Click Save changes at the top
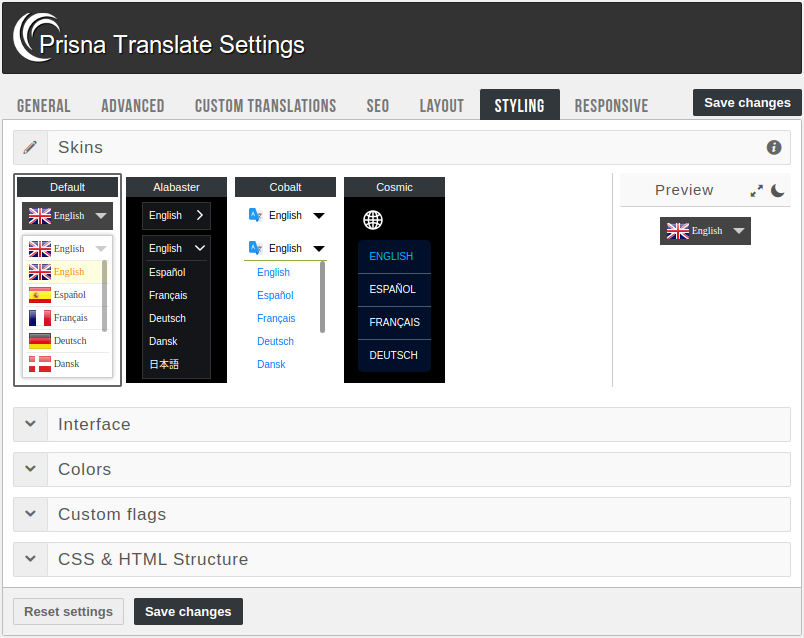804x638 pixels. click(747, 102)
